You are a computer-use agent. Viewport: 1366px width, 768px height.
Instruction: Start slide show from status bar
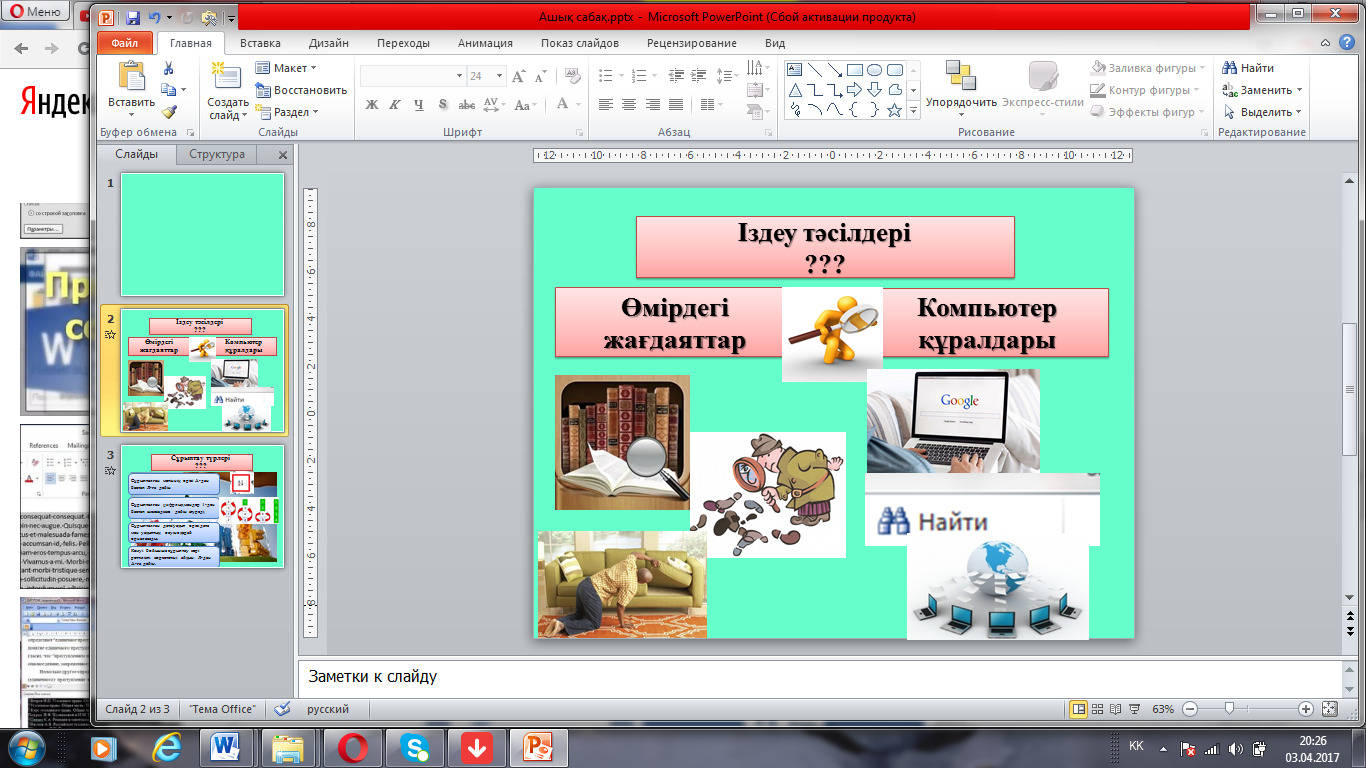pyautogui.click(x=1133, y=708)
